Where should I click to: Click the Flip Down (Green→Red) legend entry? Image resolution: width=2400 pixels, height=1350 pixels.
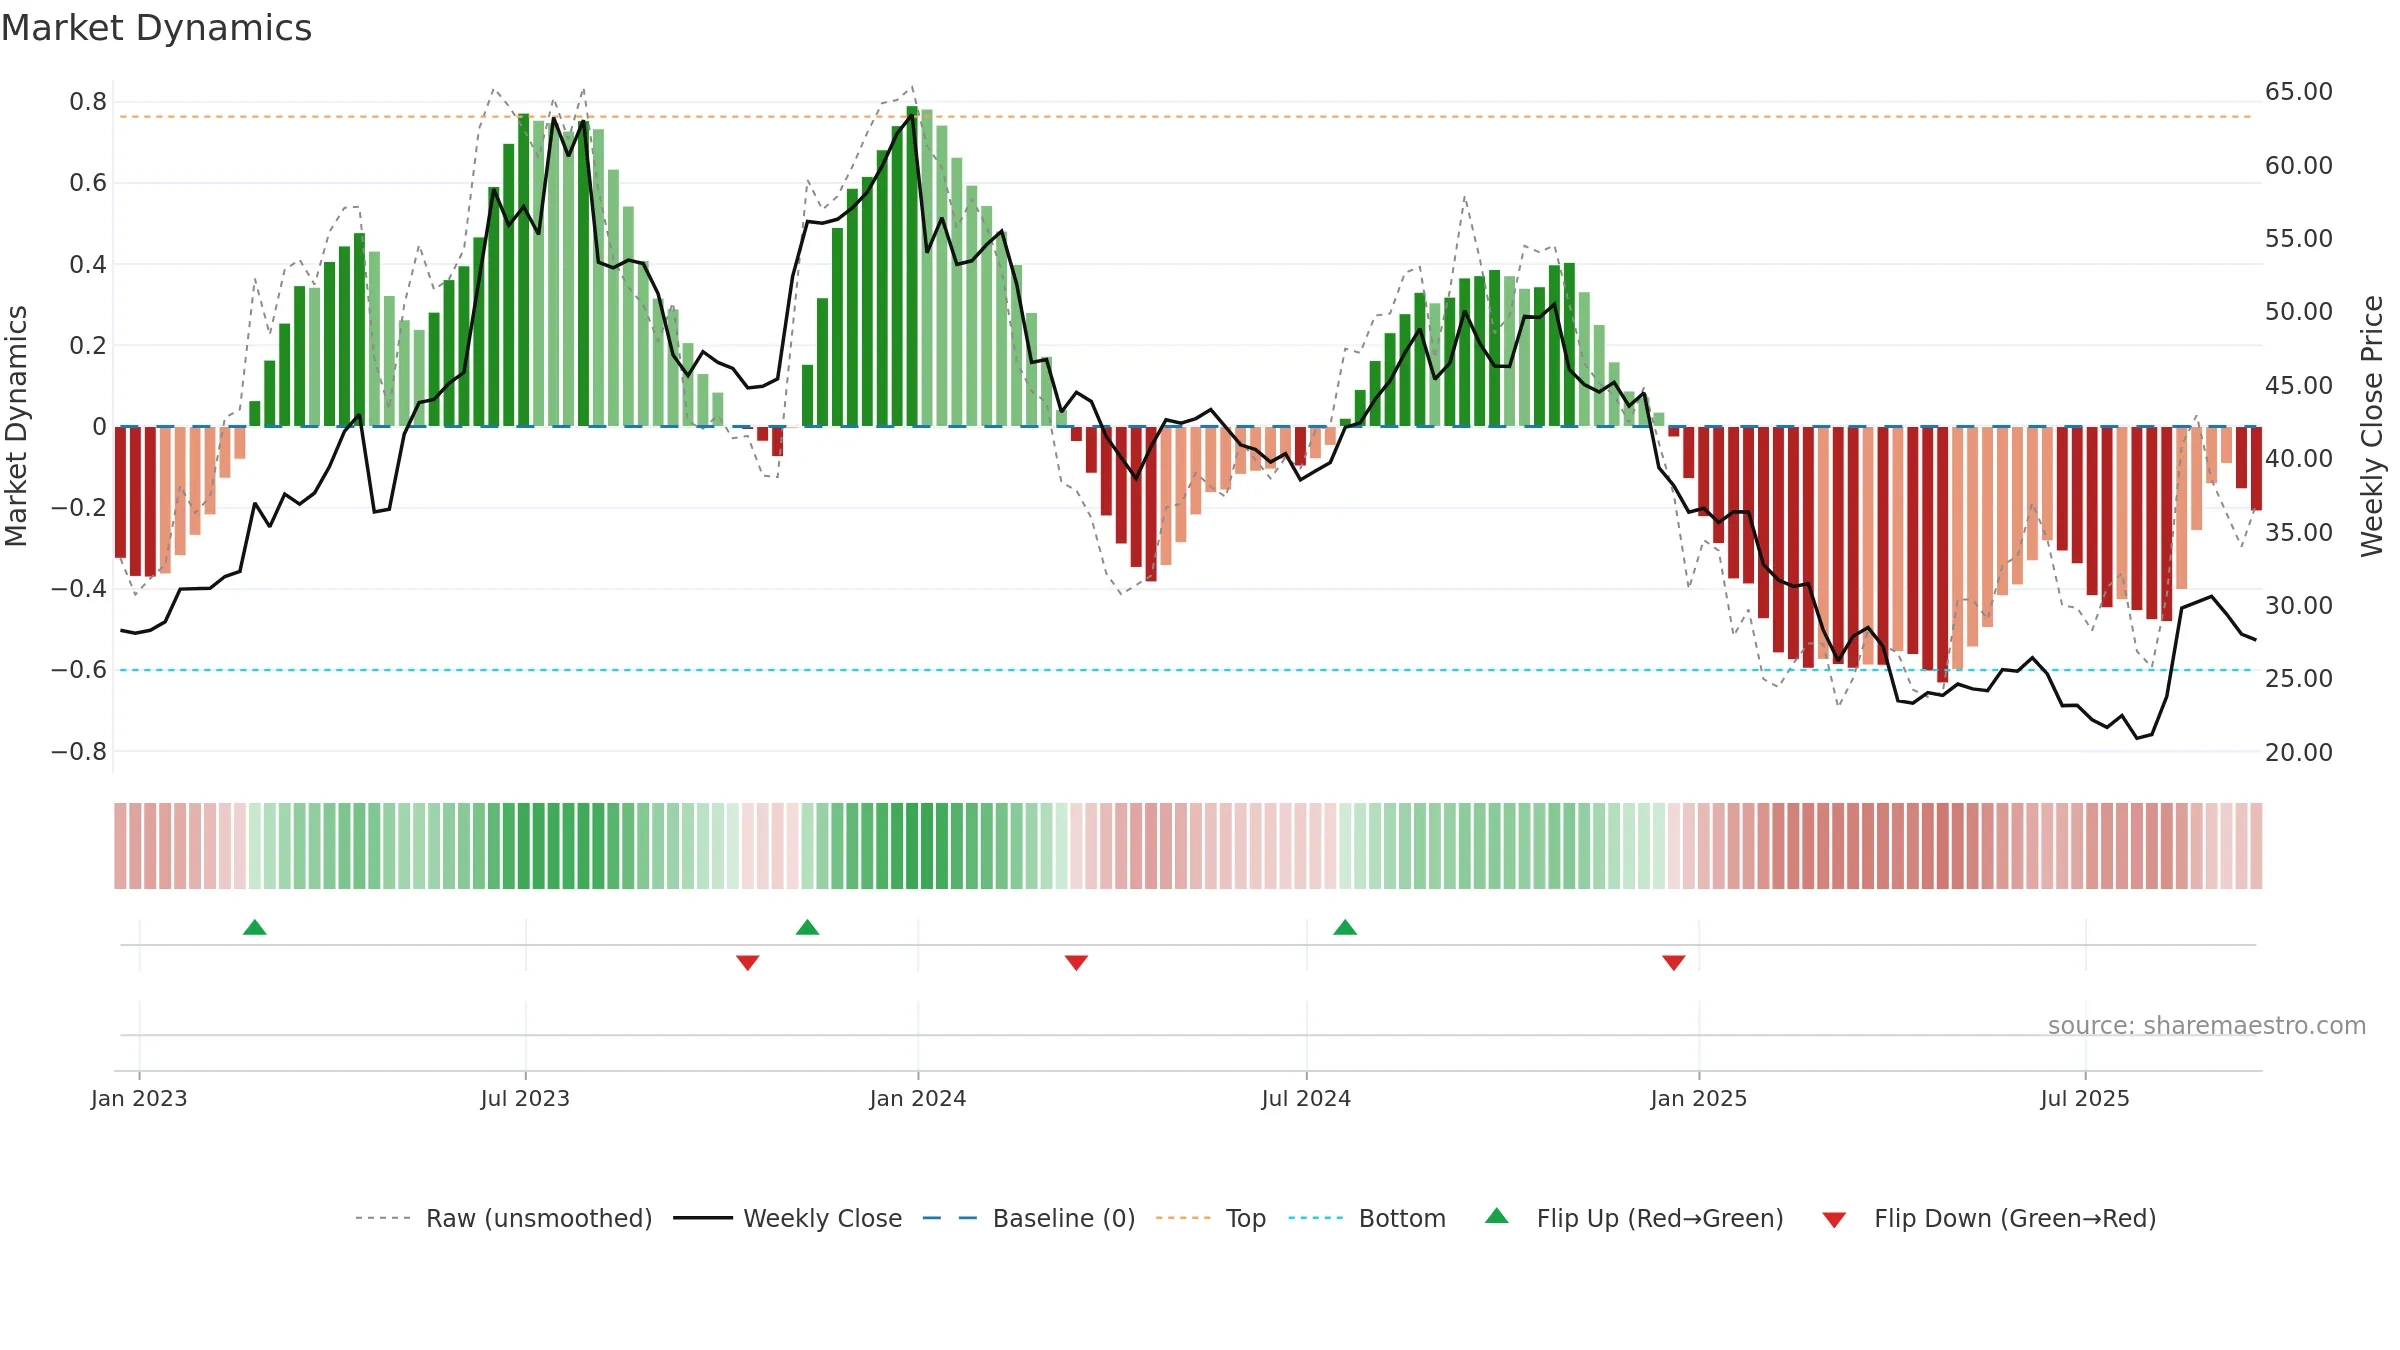(x=1989, y=1218)
